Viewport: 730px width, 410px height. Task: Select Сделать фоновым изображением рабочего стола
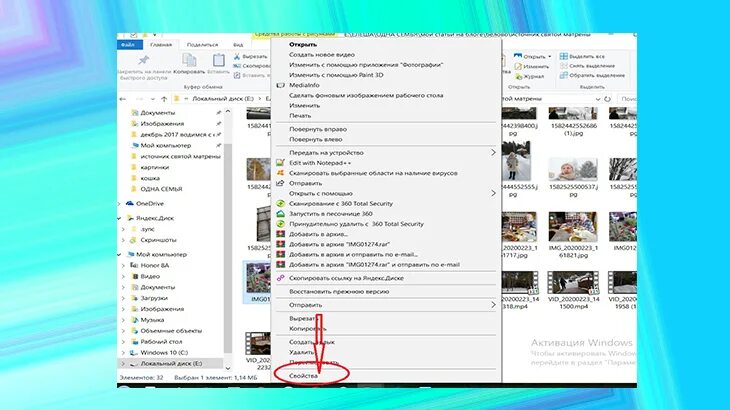pos(366,95)
